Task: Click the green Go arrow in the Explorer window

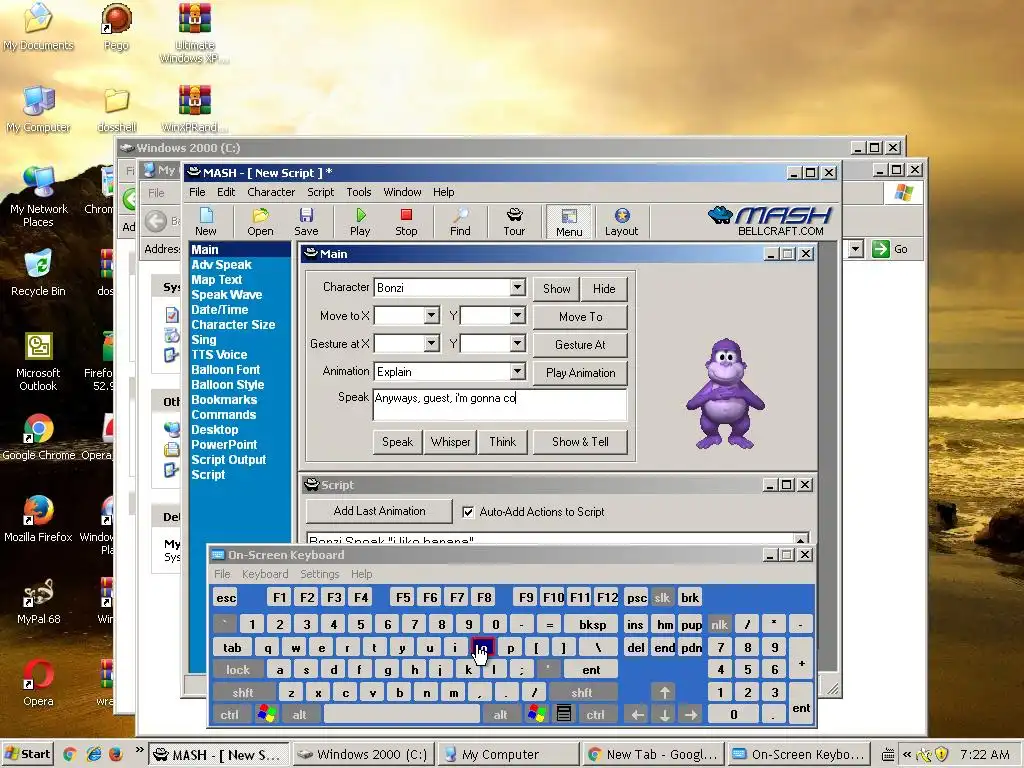Action: [x=881, y=249]
